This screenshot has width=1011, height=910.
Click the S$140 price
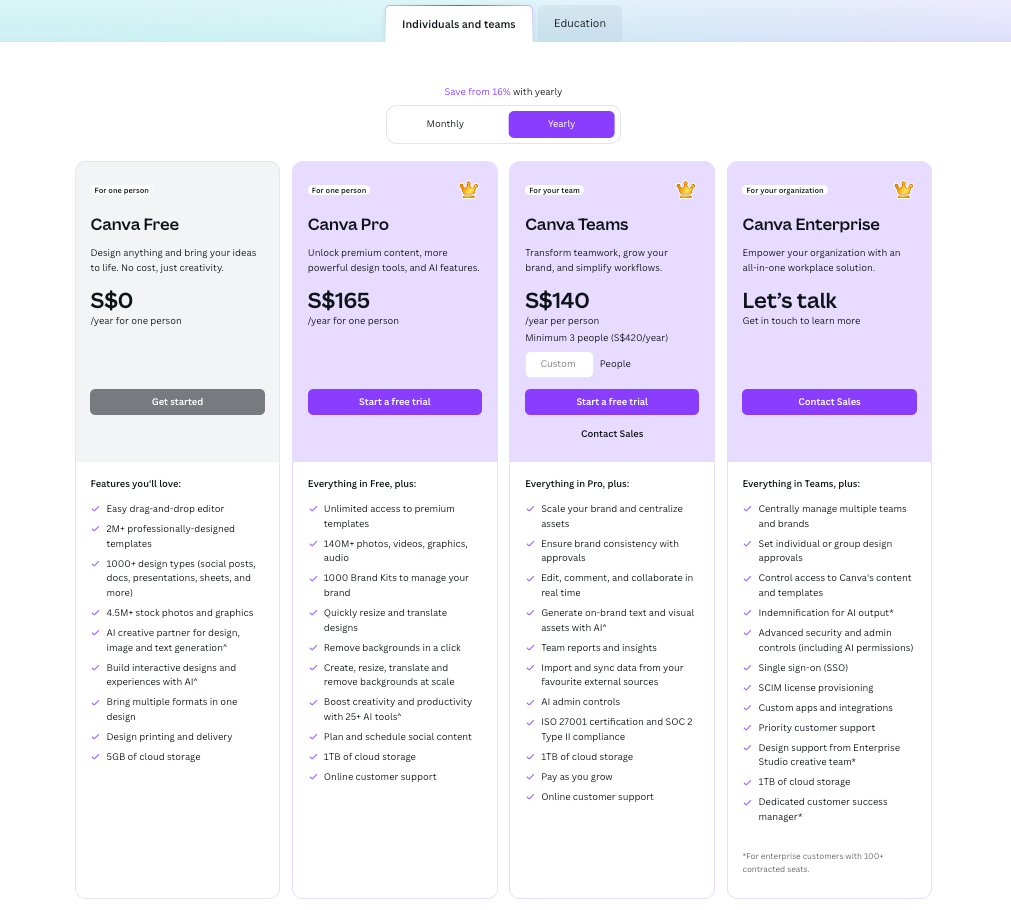click(x=557, y=301)
